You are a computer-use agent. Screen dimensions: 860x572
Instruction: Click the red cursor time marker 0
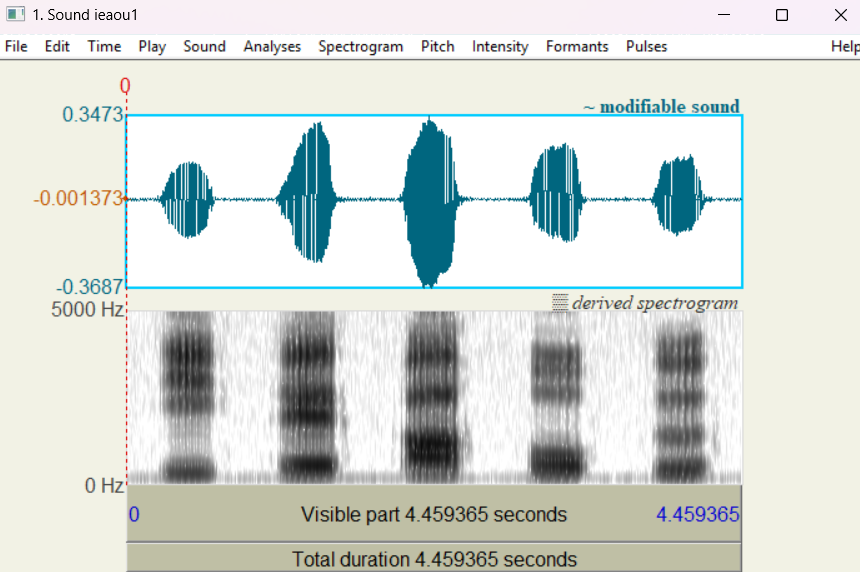125,86
